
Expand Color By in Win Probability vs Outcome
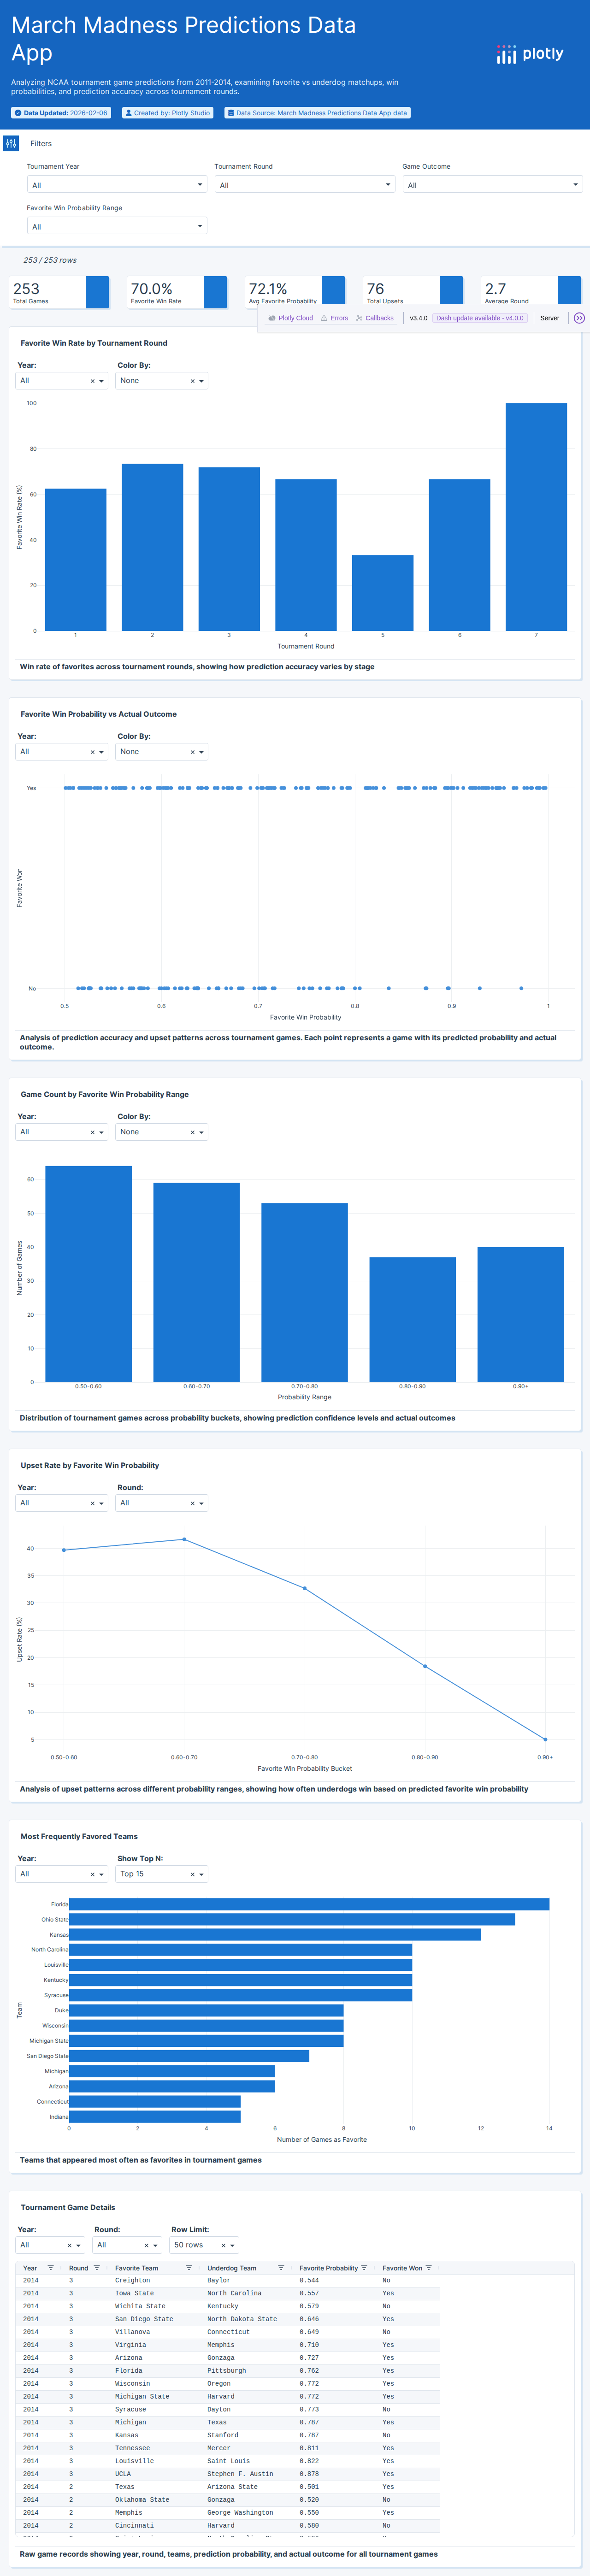pyautogui.click(x=201, y=752)
